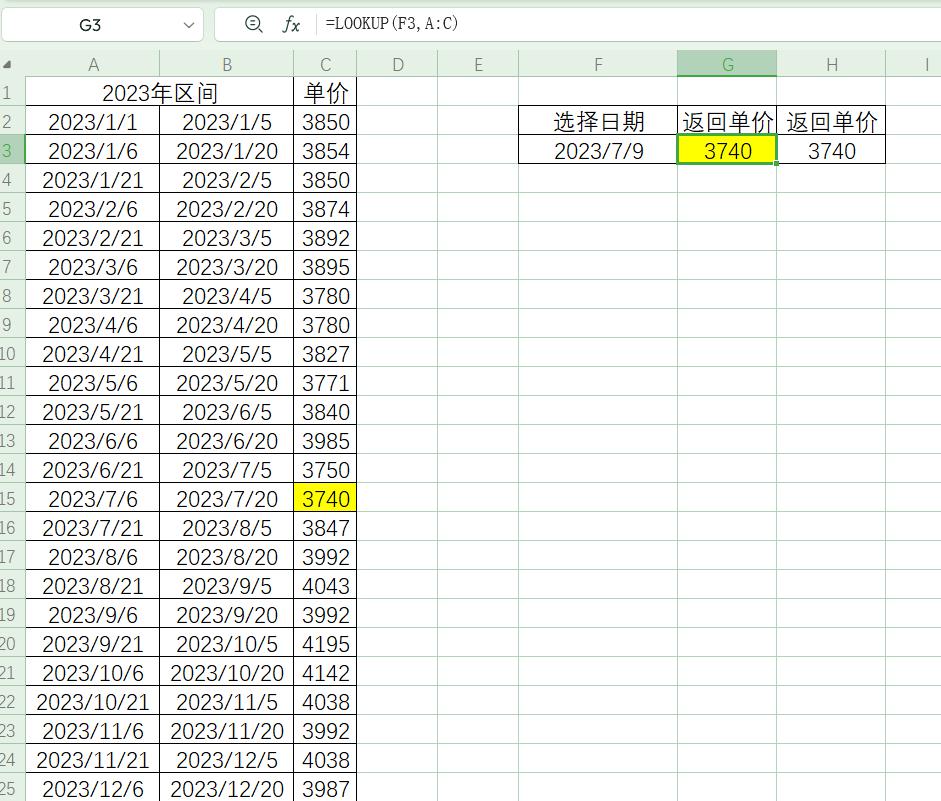This screenshot has height=801, width=941.
Task: Select cell 2023/5/6
Action: (x=93, y=382)
